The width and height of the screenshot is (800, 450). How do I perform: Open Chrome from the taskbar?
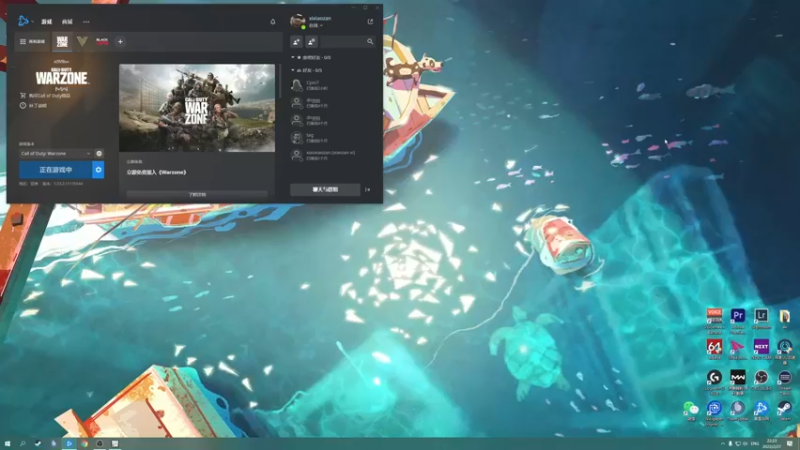coord(84,444)
